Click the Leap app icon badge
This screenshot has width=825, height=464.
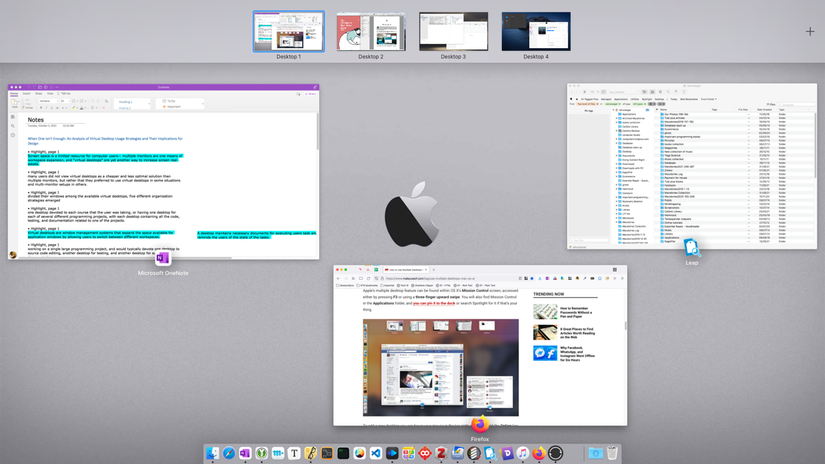691,247
